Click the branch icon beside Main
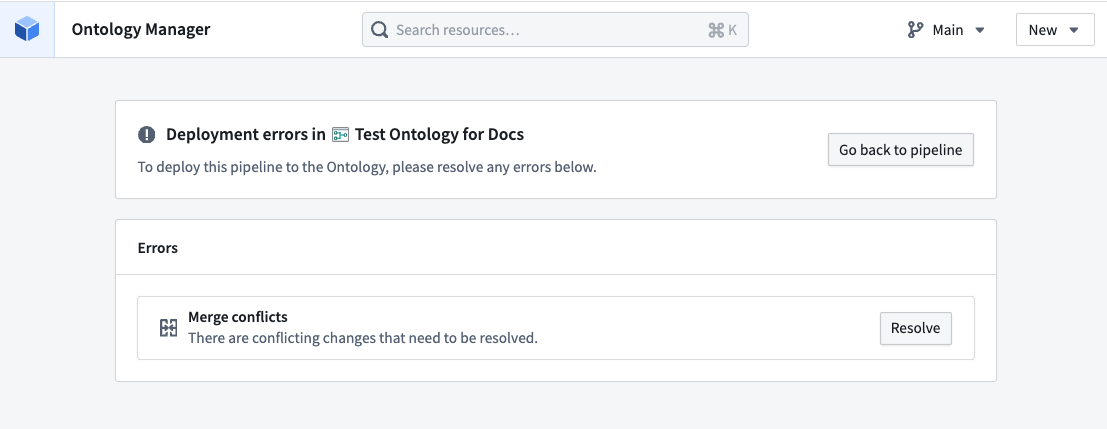 coord(915,30)
